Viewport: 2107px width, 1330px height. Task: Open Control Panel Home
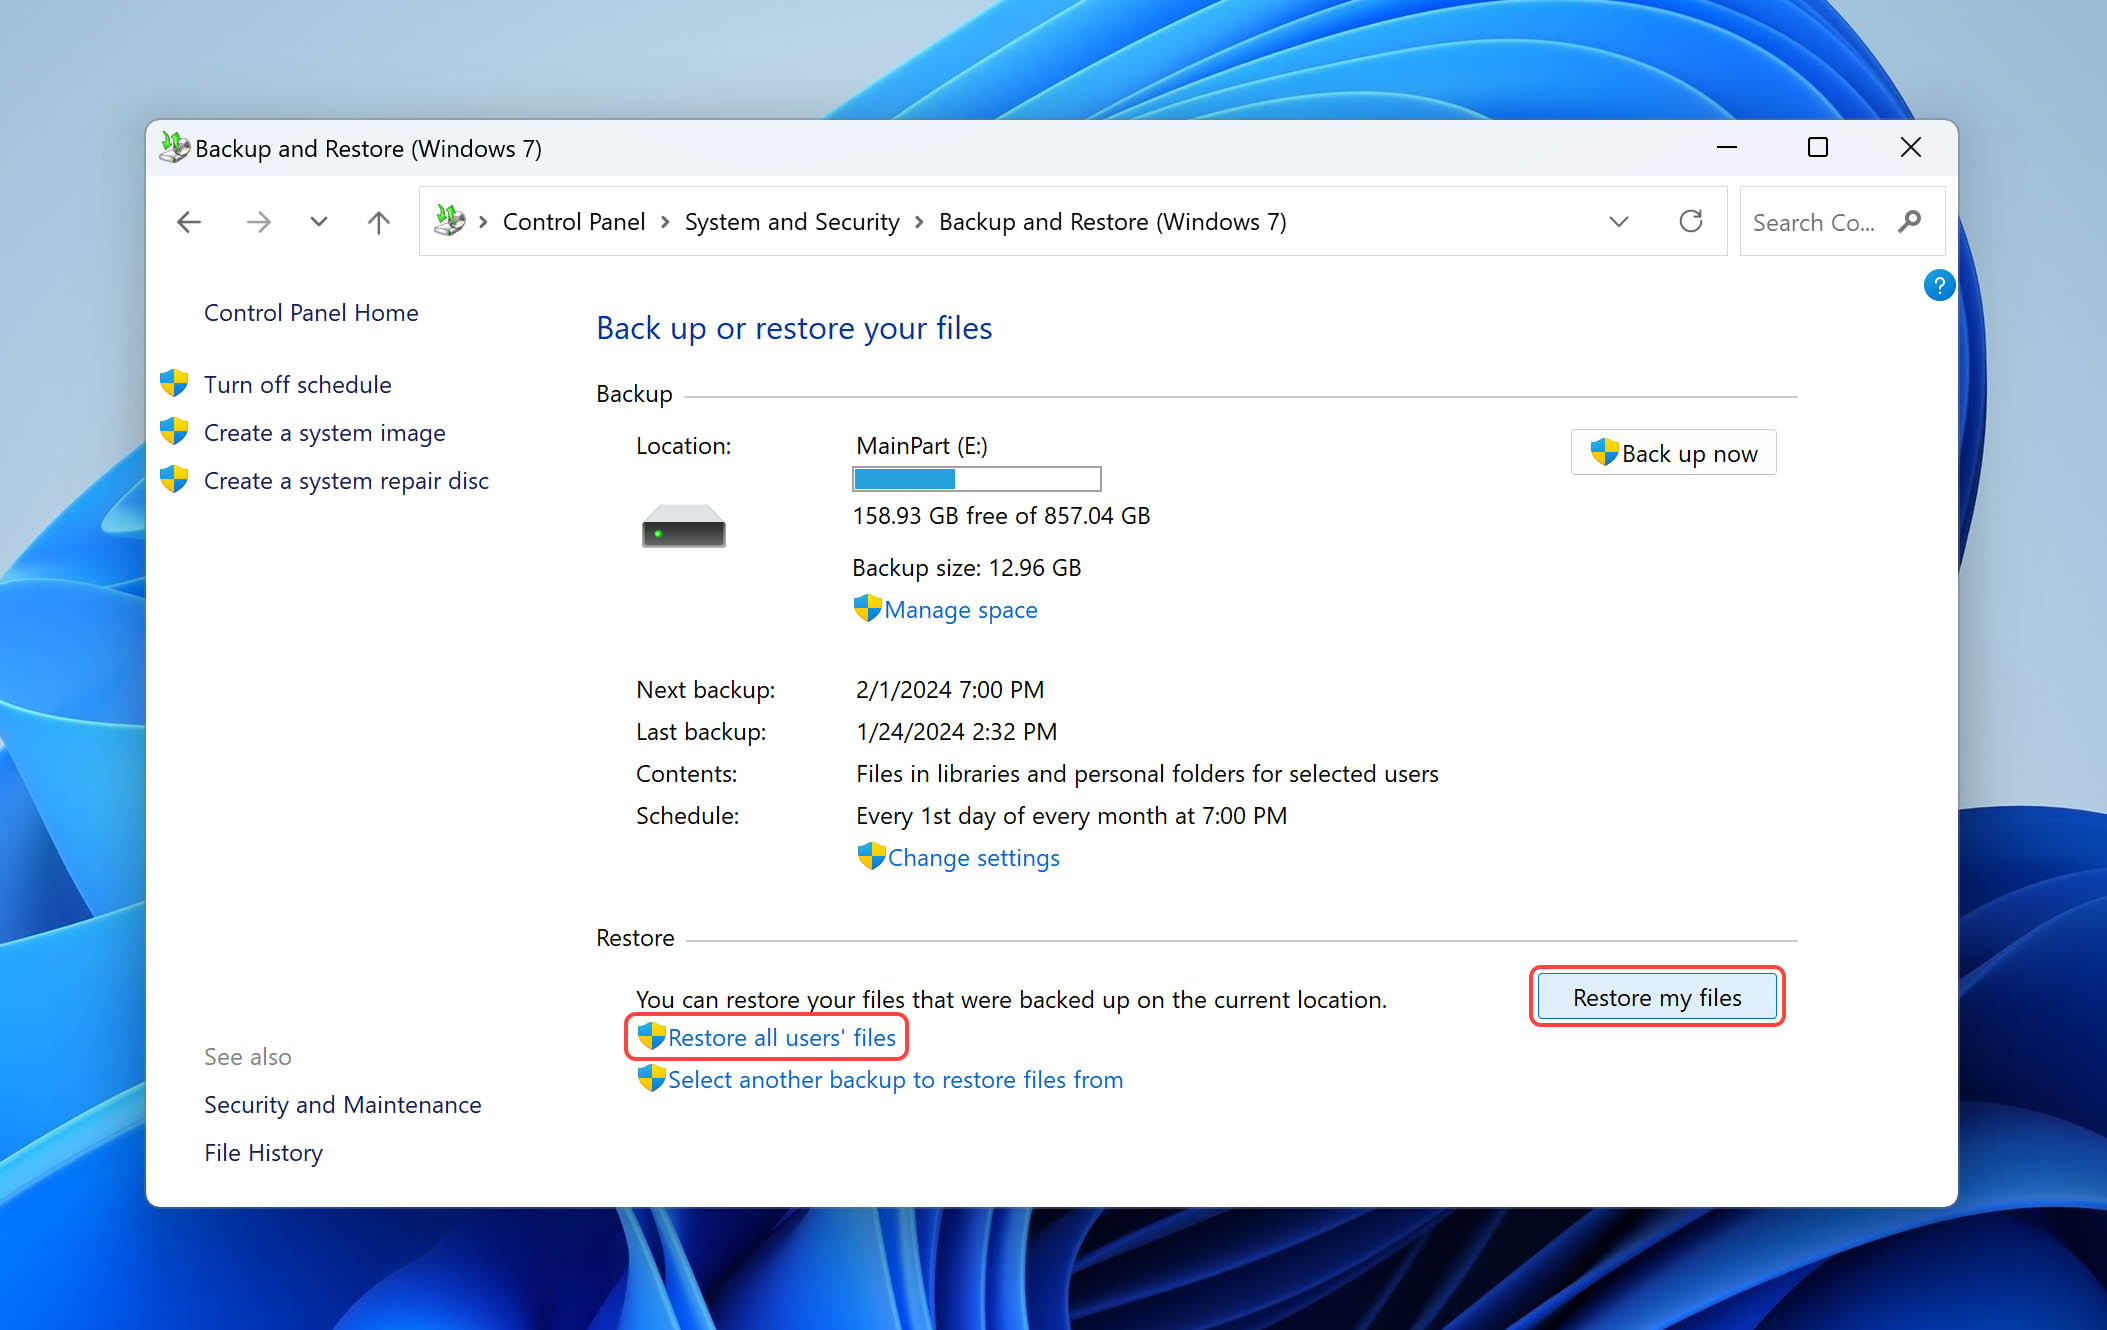coord(311,313)
